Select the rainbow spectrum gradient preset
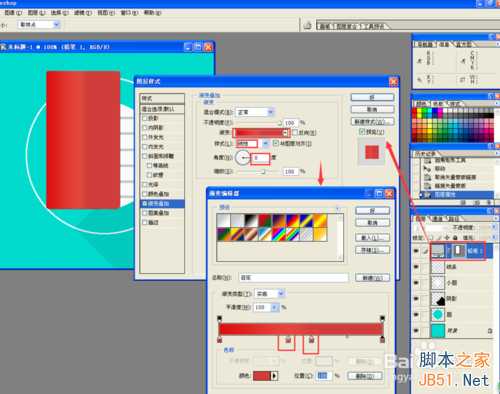The height and width of the screenshot is (394, 500). click(278, 234)
